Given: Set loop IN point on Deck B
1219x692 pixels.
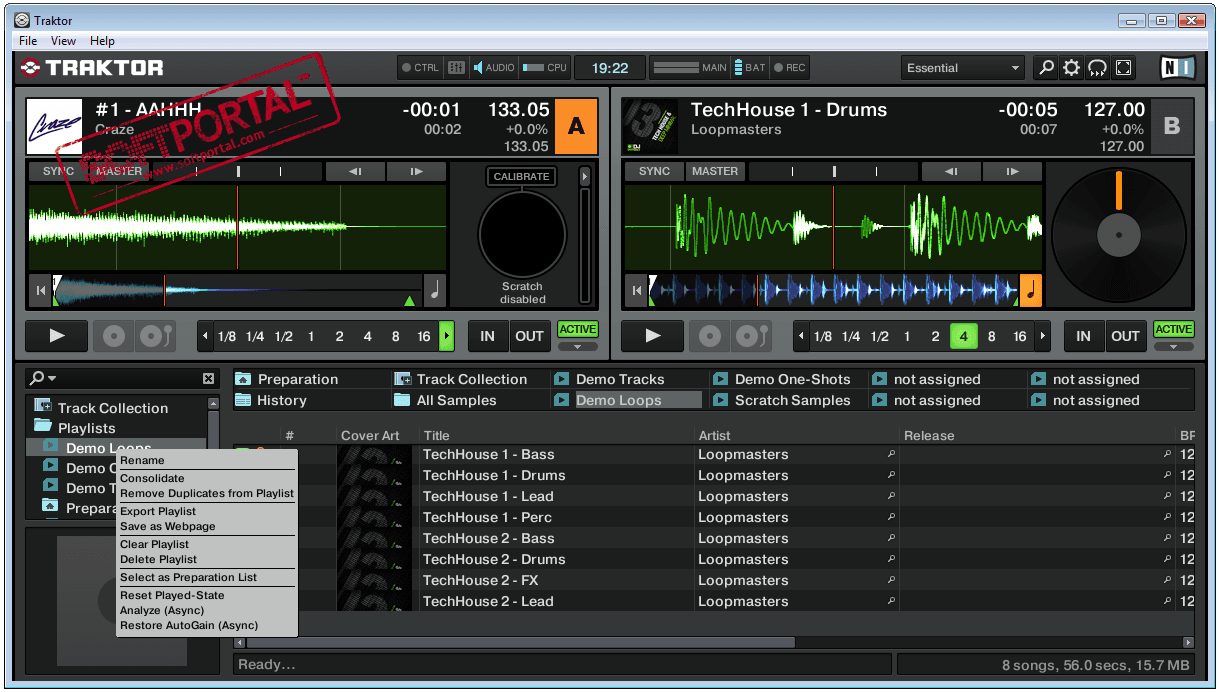Looking at the screenshot, I should point(1083,336).
